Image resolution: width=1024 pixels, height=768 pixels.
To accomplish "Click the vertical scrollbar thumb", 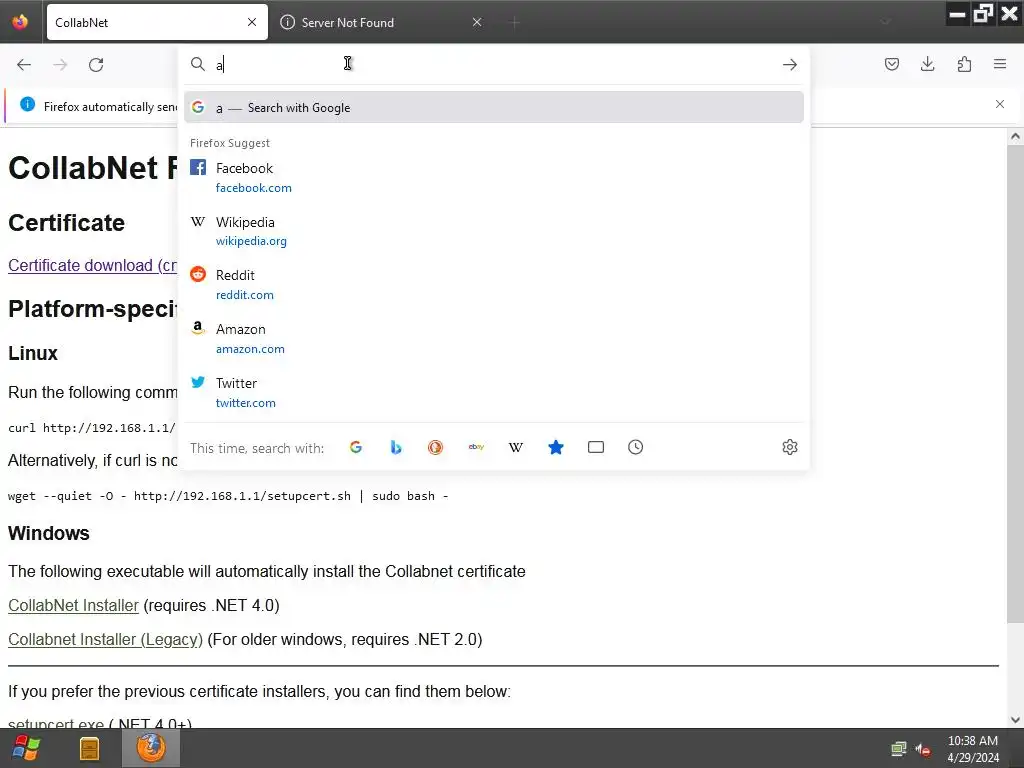I will 1015,384.
